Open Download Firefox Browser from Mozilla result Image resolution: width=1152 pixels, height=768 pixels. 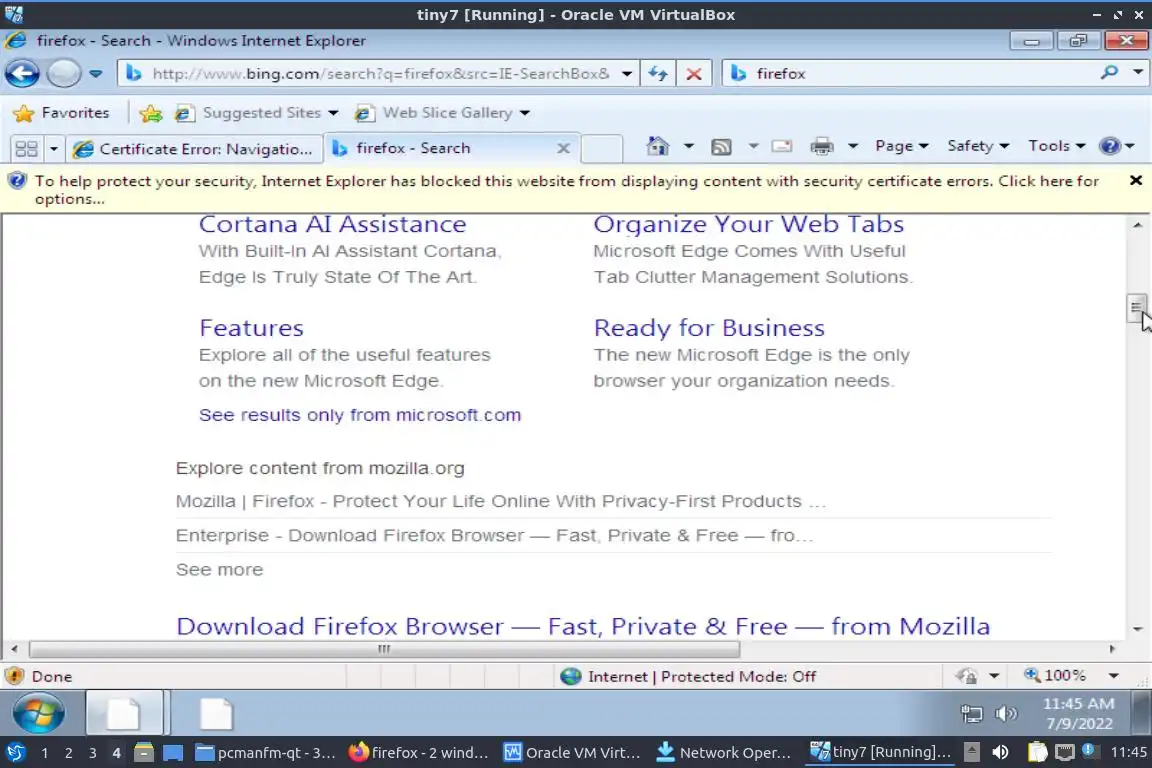click(x=583, y=626)
